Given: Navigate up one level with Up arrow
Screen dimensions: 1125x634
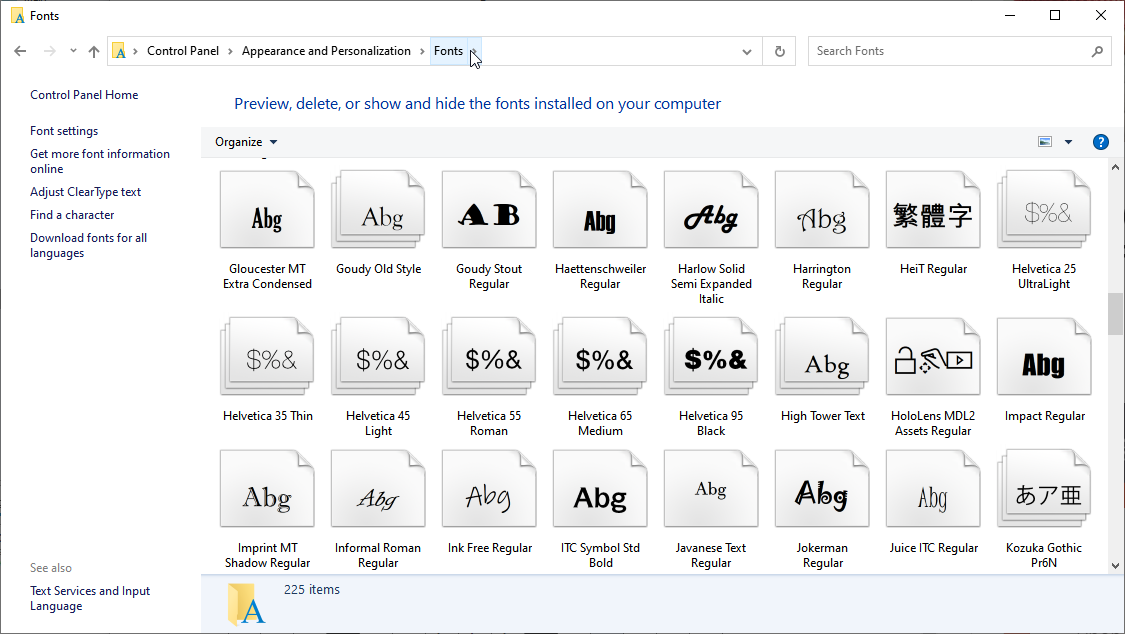Looking at the screenshot, I should (94, 51).
